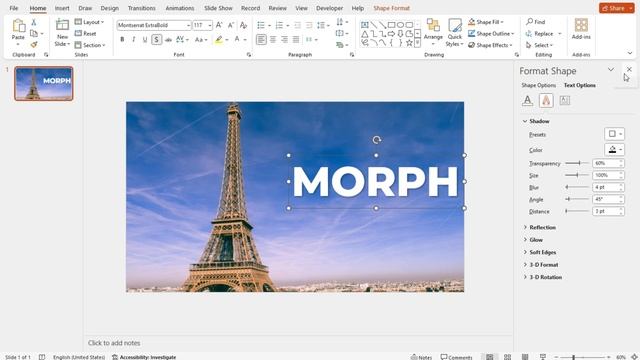Open Slide Sorter view in status bar
This screenshot has width=640, height=360.
coord(507,357)
